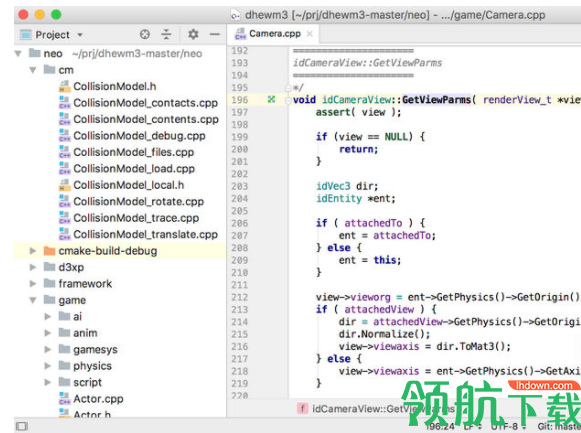
Task: Click the anim folder icon
Action: tap(64, 333)
